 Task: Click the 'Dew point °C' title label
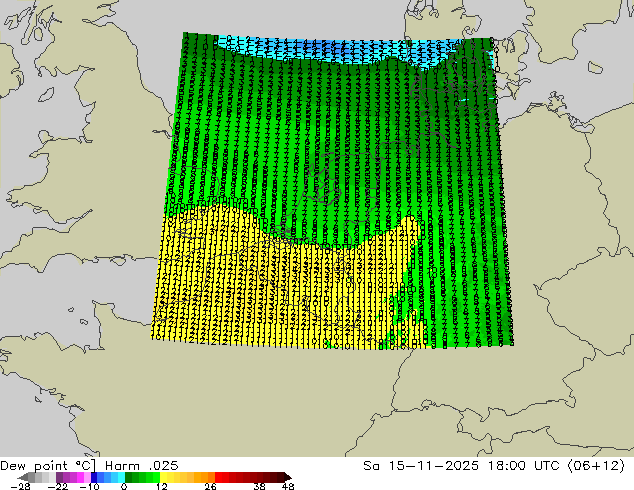click(x=48, y=466)
